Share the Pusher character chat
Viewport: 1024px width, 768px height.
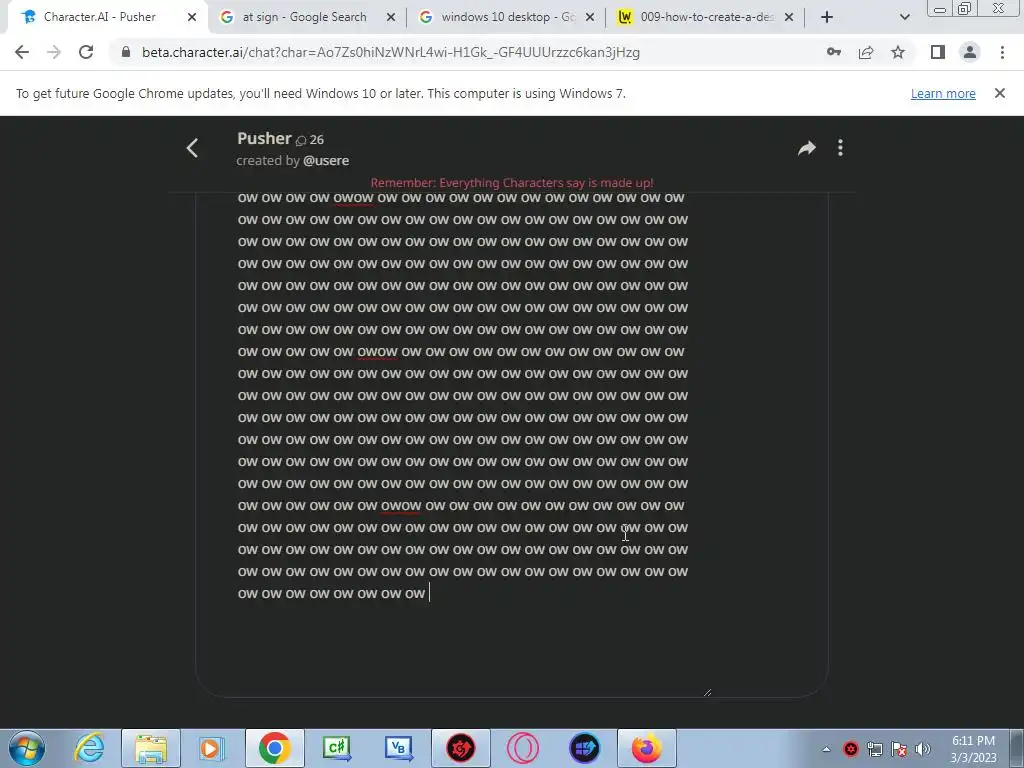pos(807,148)
